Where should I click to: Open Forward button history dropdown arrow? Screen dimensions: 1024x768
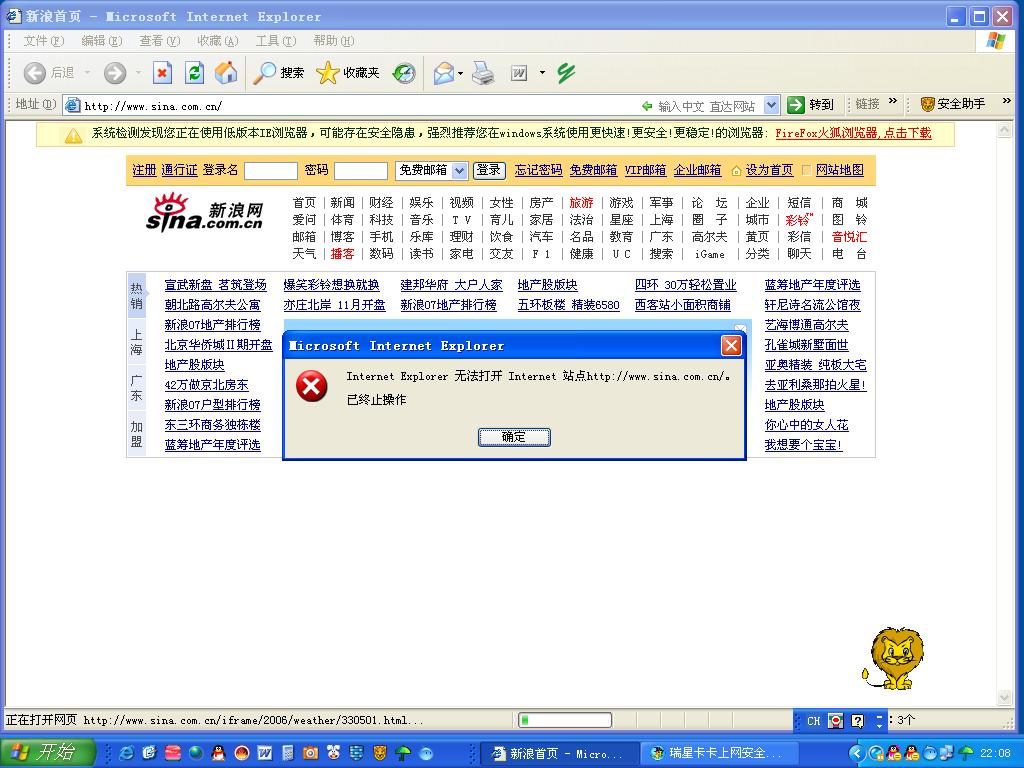pyautogui.click(x=138, y=72)
